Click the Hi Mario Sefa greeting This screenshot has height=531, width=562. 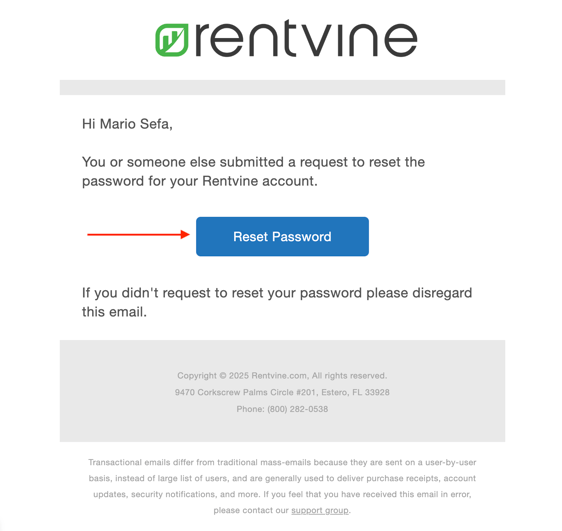[x=127, y=124]
